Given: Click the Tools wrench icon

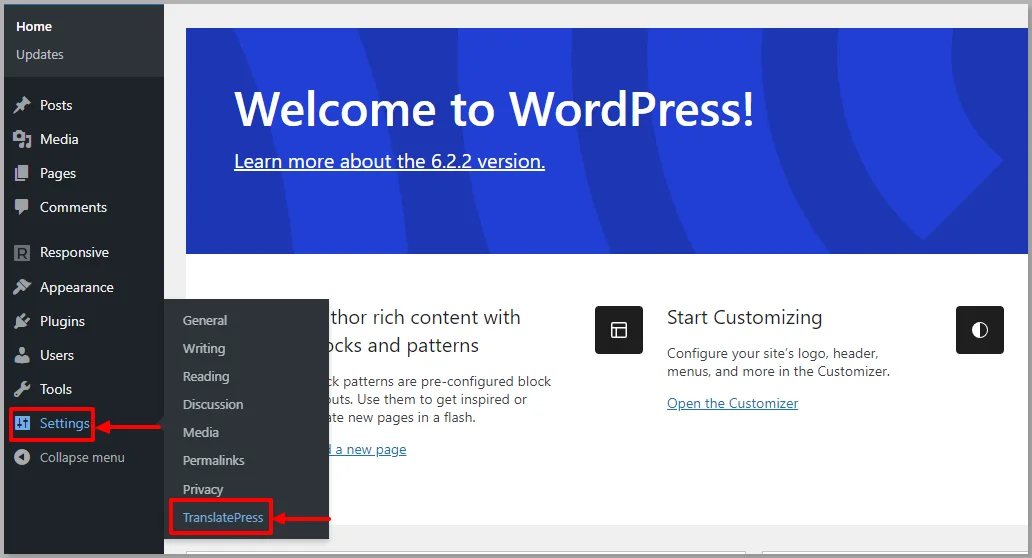Looking at the screenshot, I should [22, 389].
